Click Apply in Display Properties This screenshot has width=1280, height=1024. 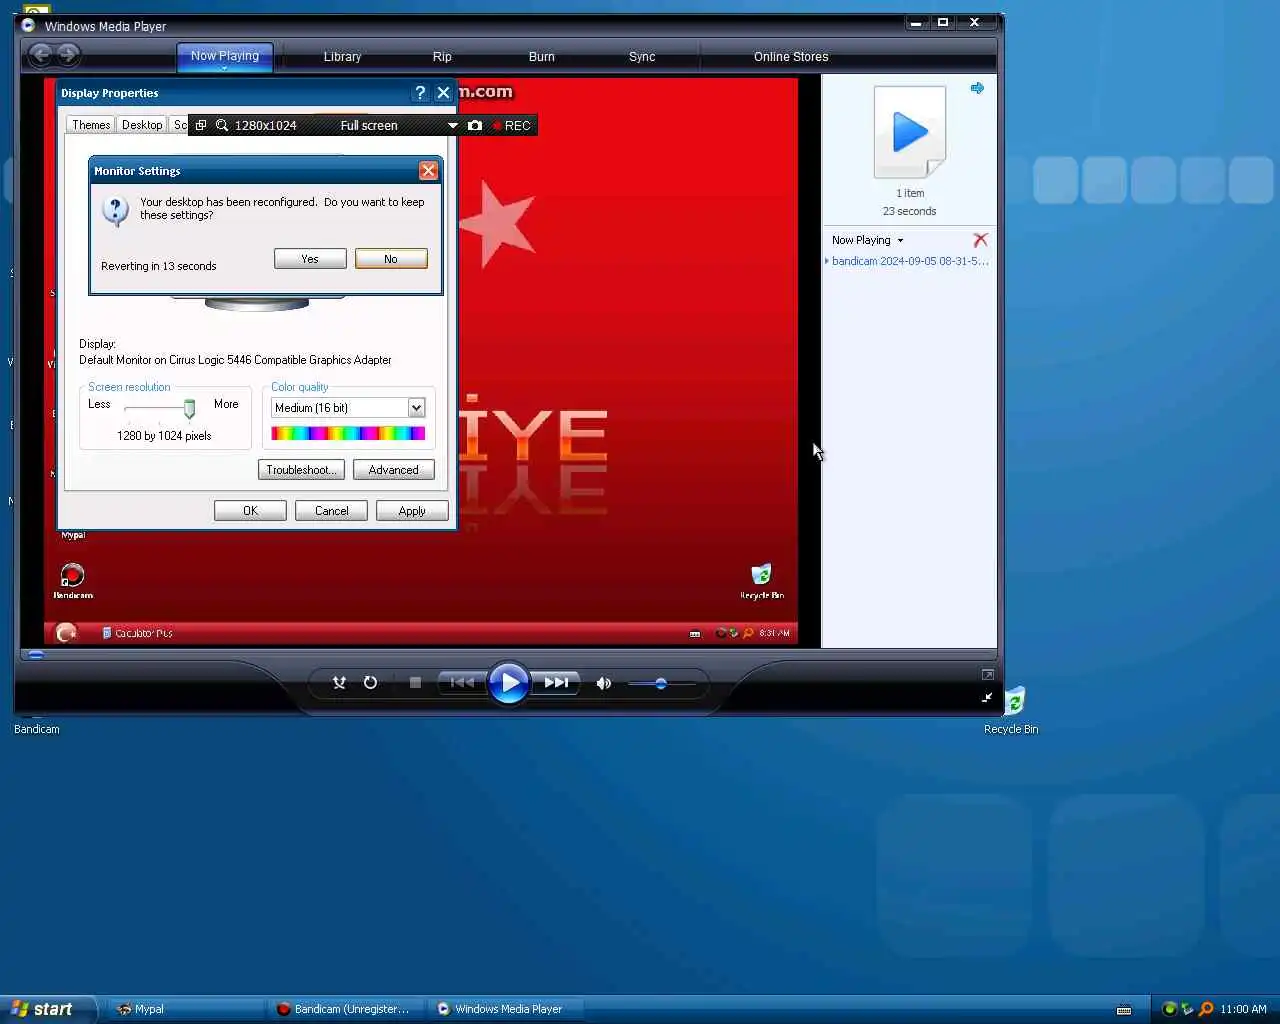(x=412, y=511)
